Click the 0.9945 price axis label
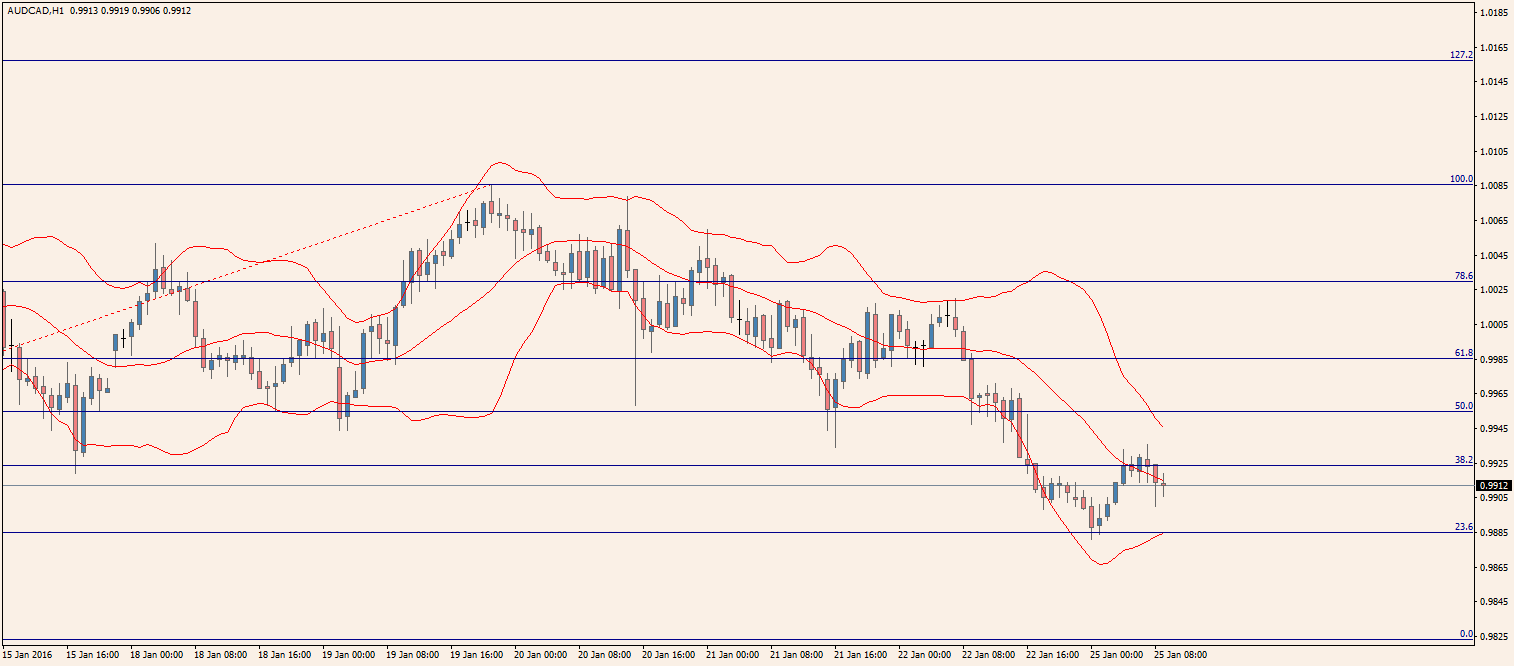 [x=1494, y=429]
